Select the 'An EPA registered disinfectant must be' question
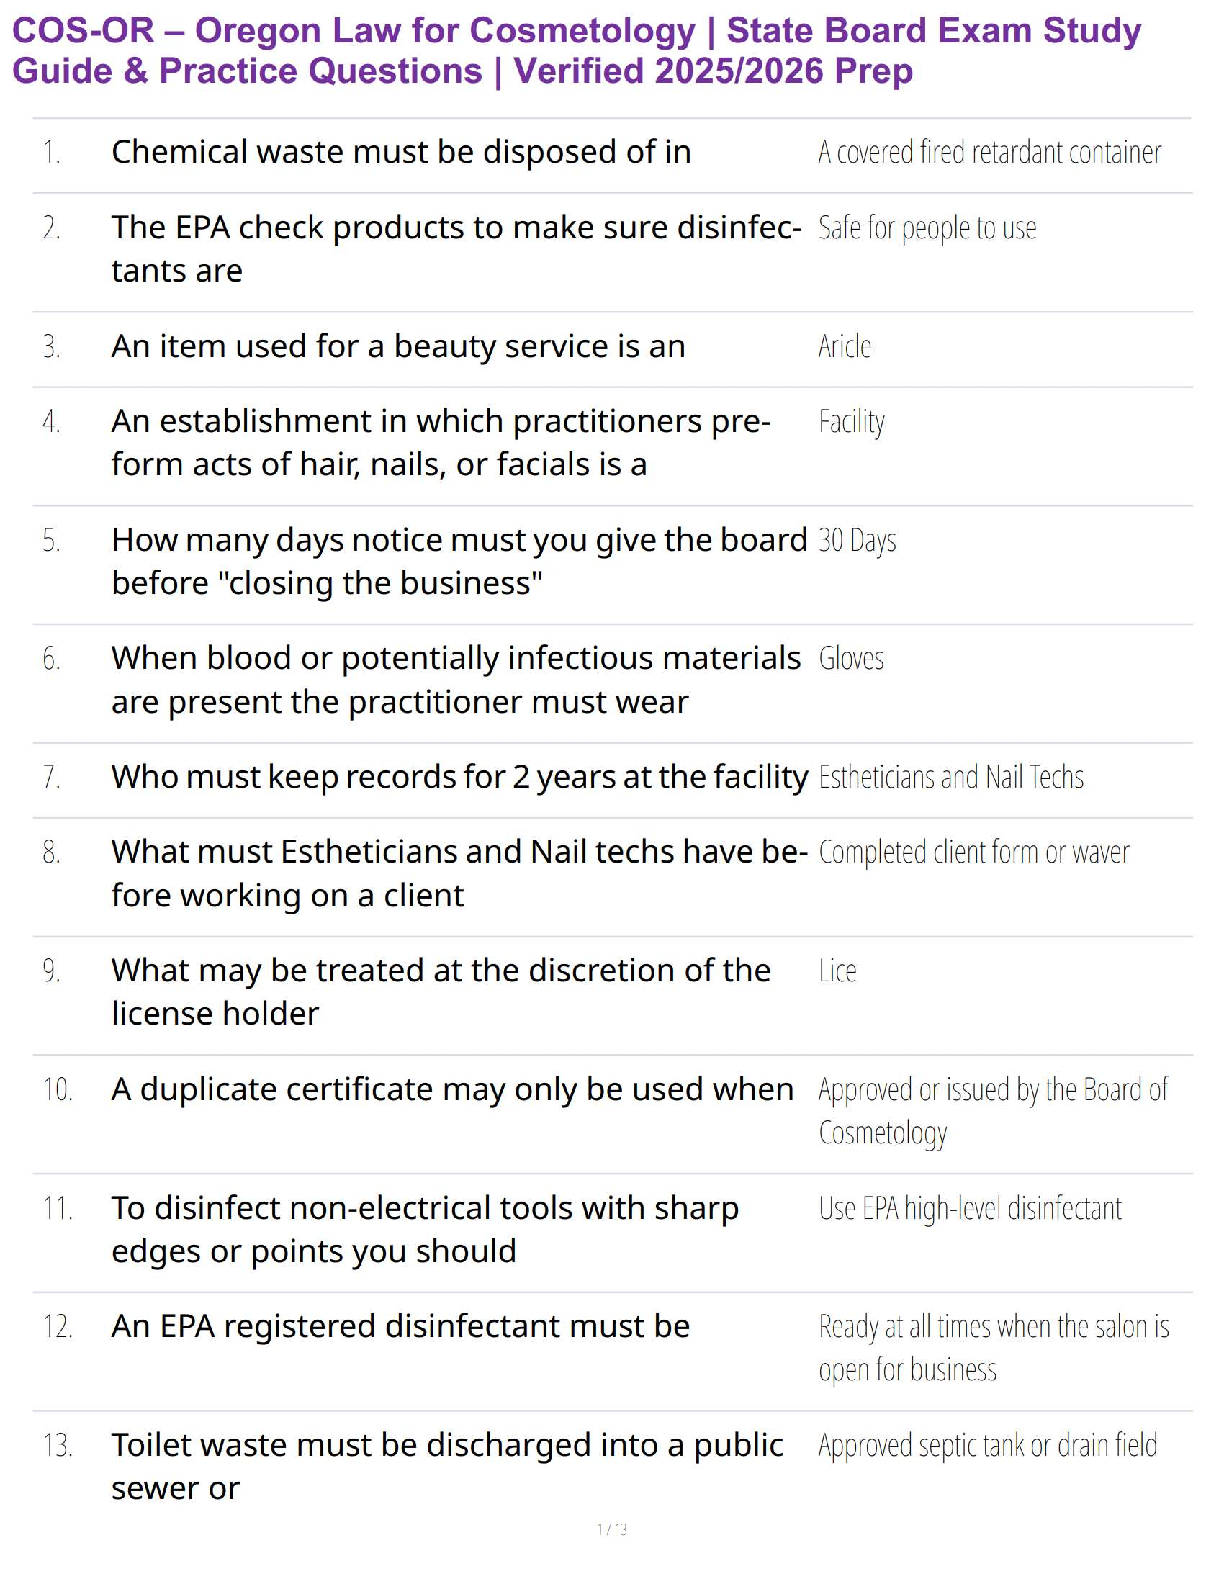This screenshot has width=1224, height=1584. (x=400, y=1326)
